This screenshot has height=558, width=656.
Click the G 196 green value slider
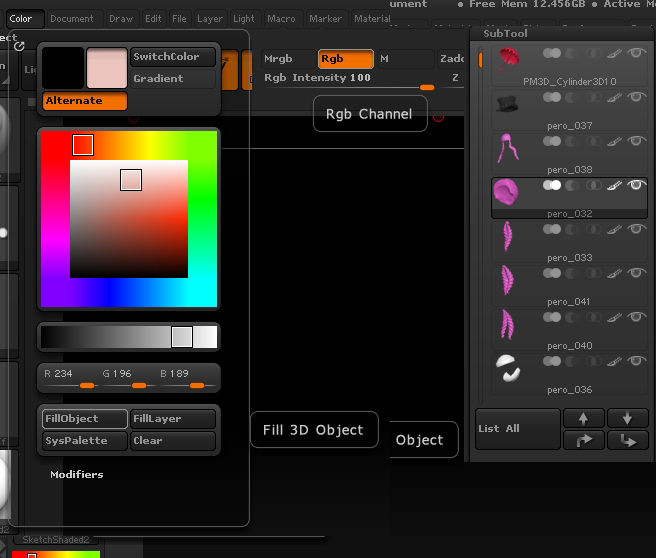(x=128, y=379)
